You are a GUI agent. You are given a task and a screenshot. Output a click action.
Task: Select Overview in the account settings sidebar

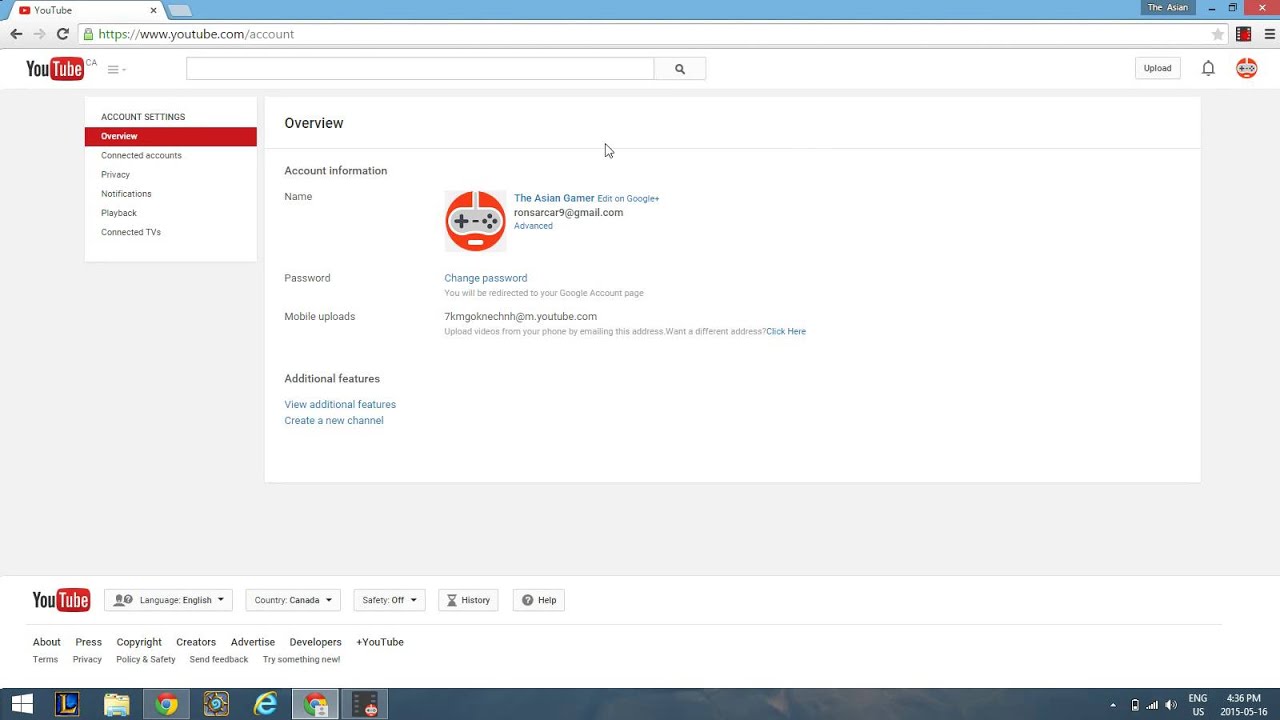(x=171, y=136)
